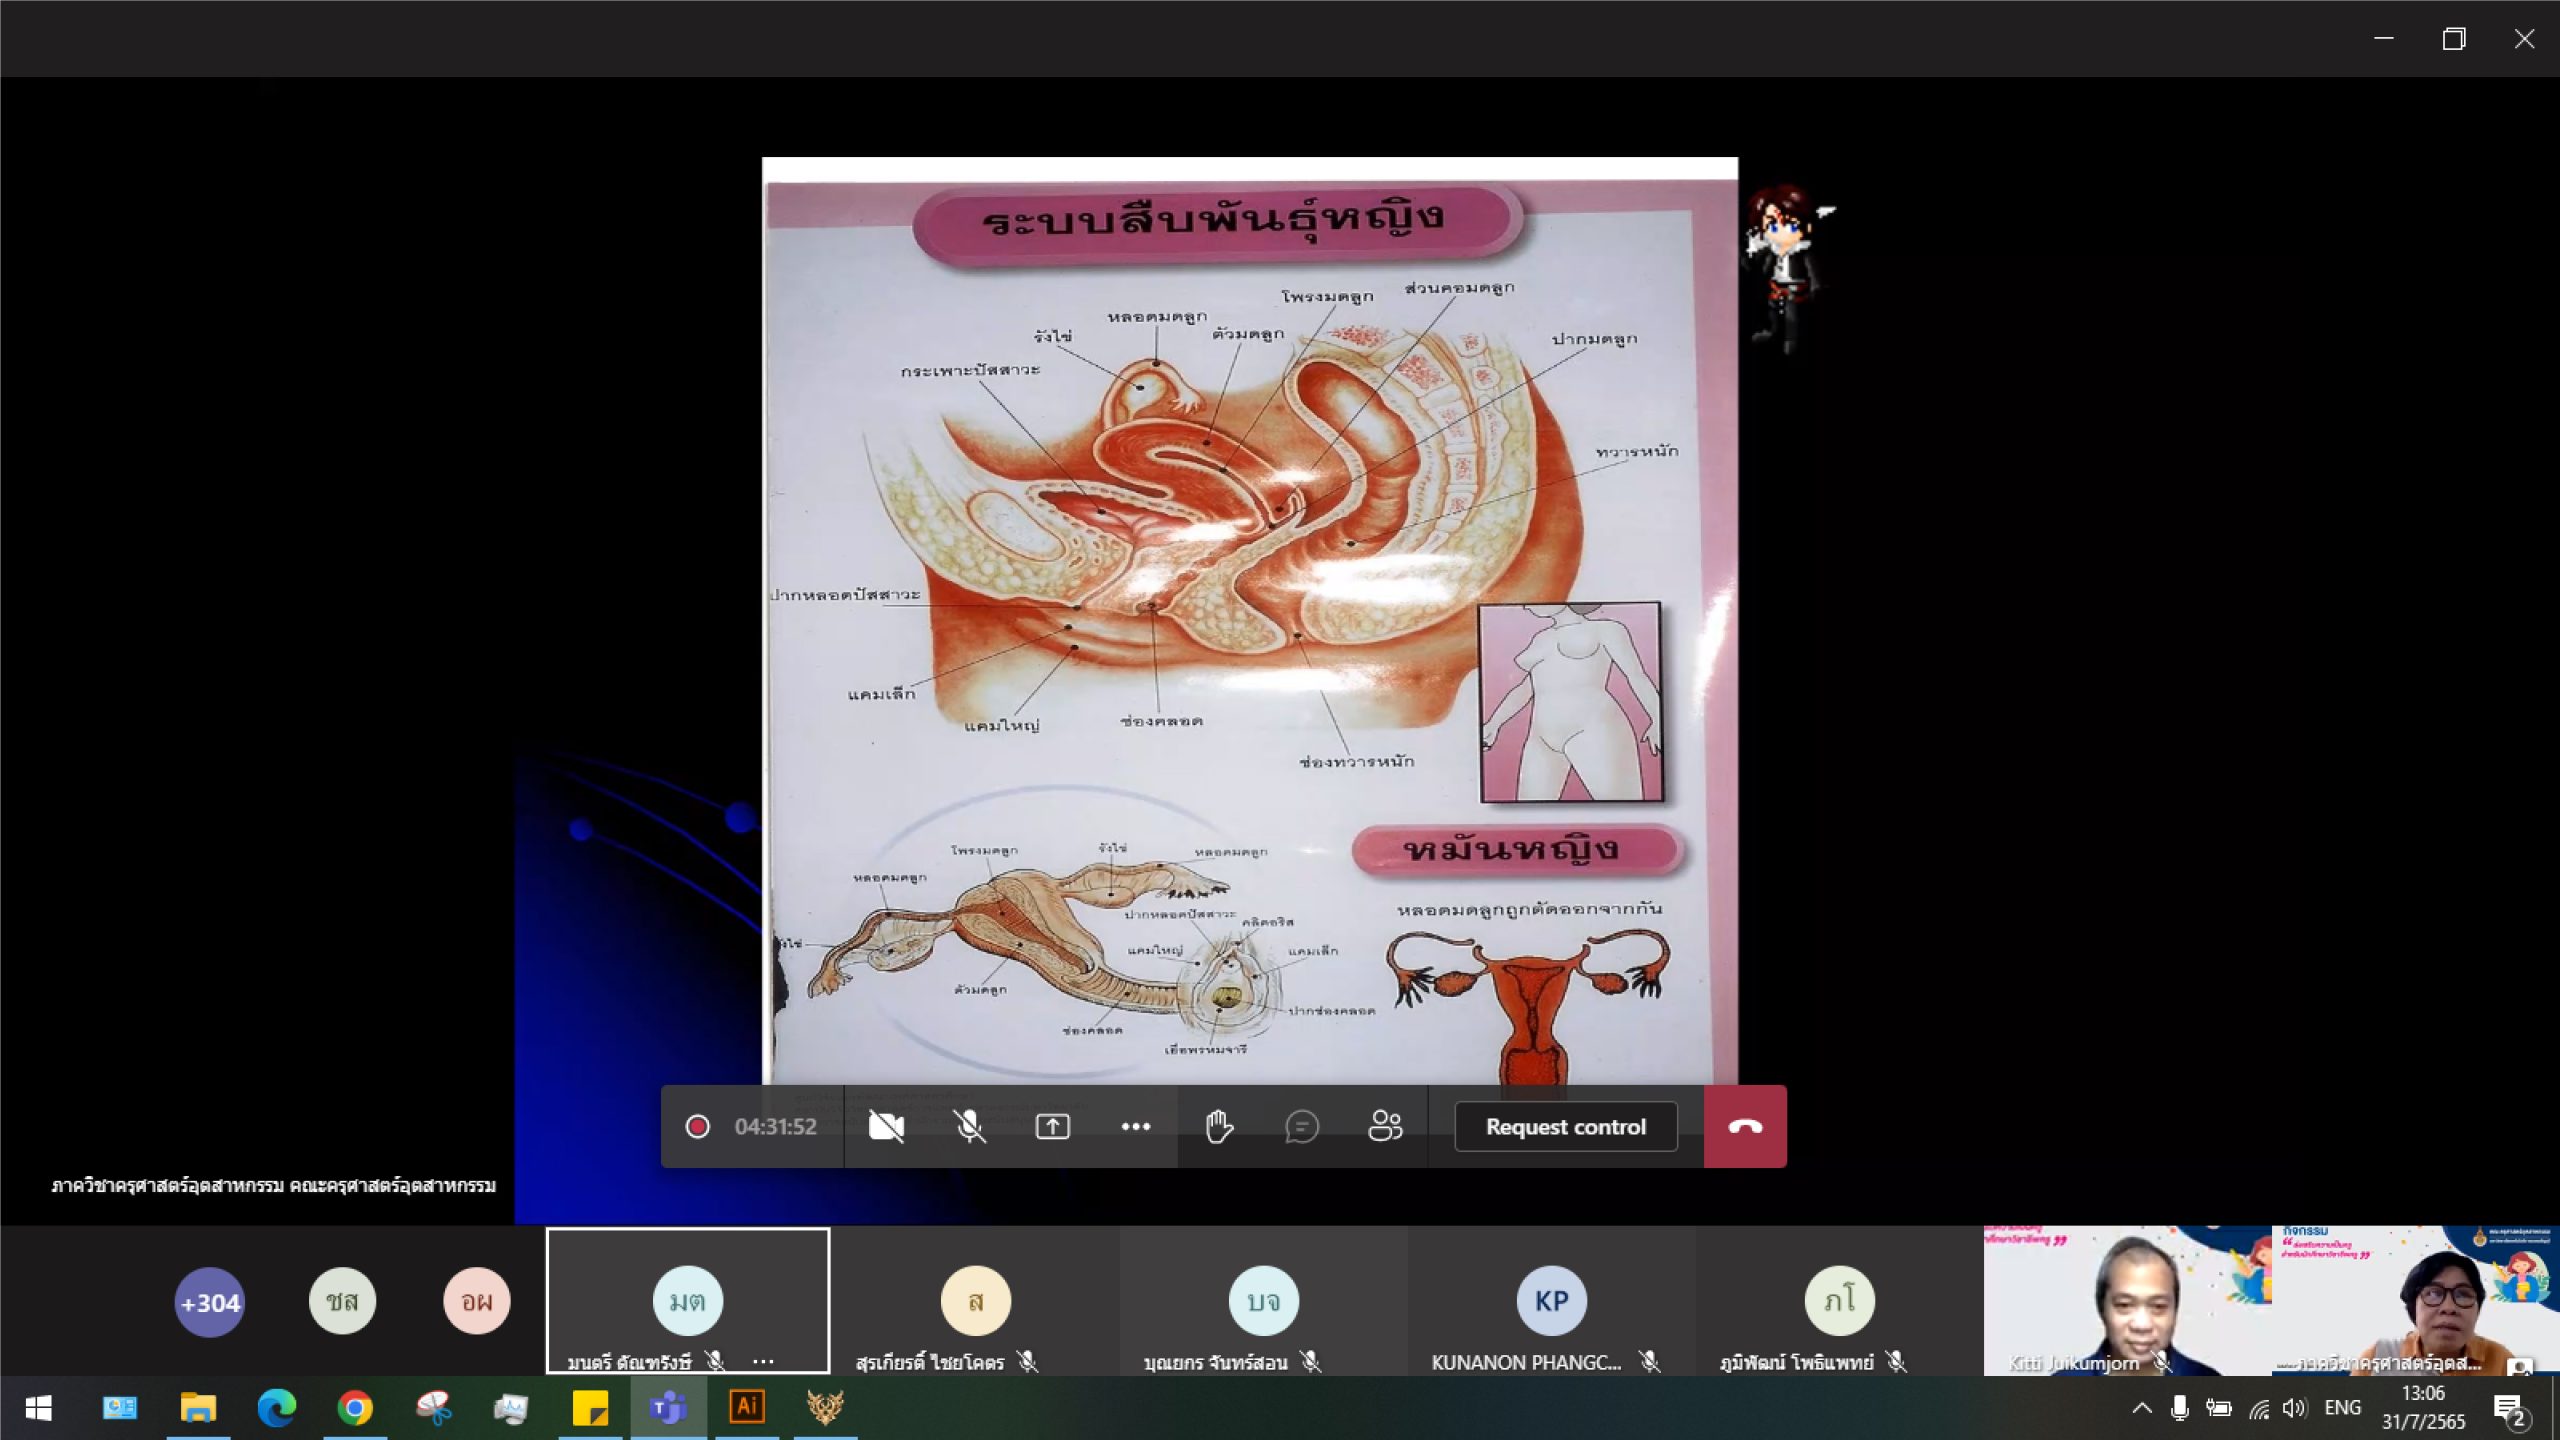Select the อผ participant avatar
The height and width of the screenshot is (1440, 2560).
[x=476, y=1301]
